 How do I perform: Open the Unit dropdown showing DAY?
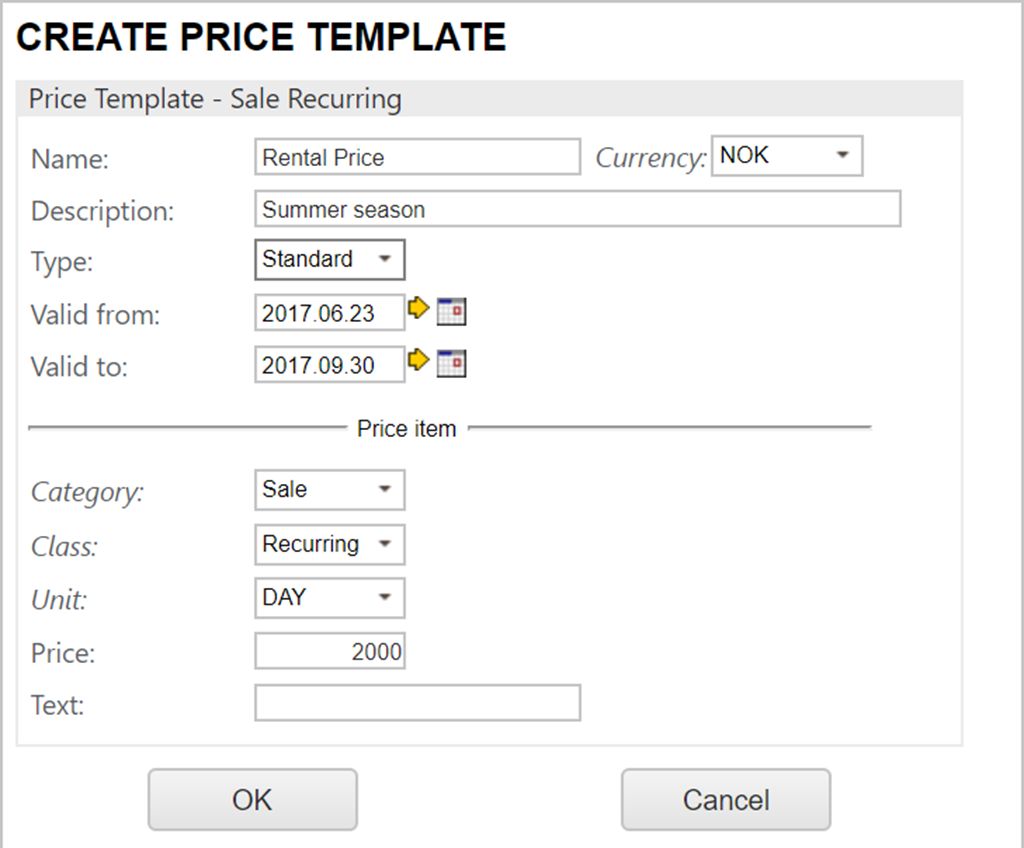pyautogui.click(x=329, y=598)
